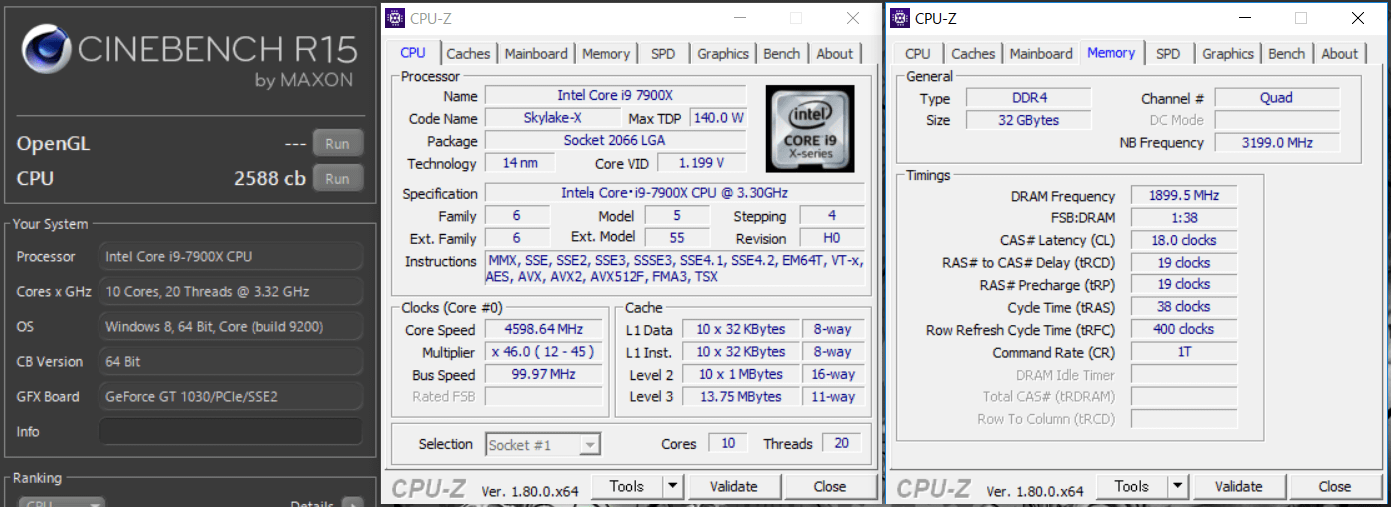Click the empty Info field in Cinebench
The width and height of the screenshot is (1391, 507).
[x=230, y=431]
